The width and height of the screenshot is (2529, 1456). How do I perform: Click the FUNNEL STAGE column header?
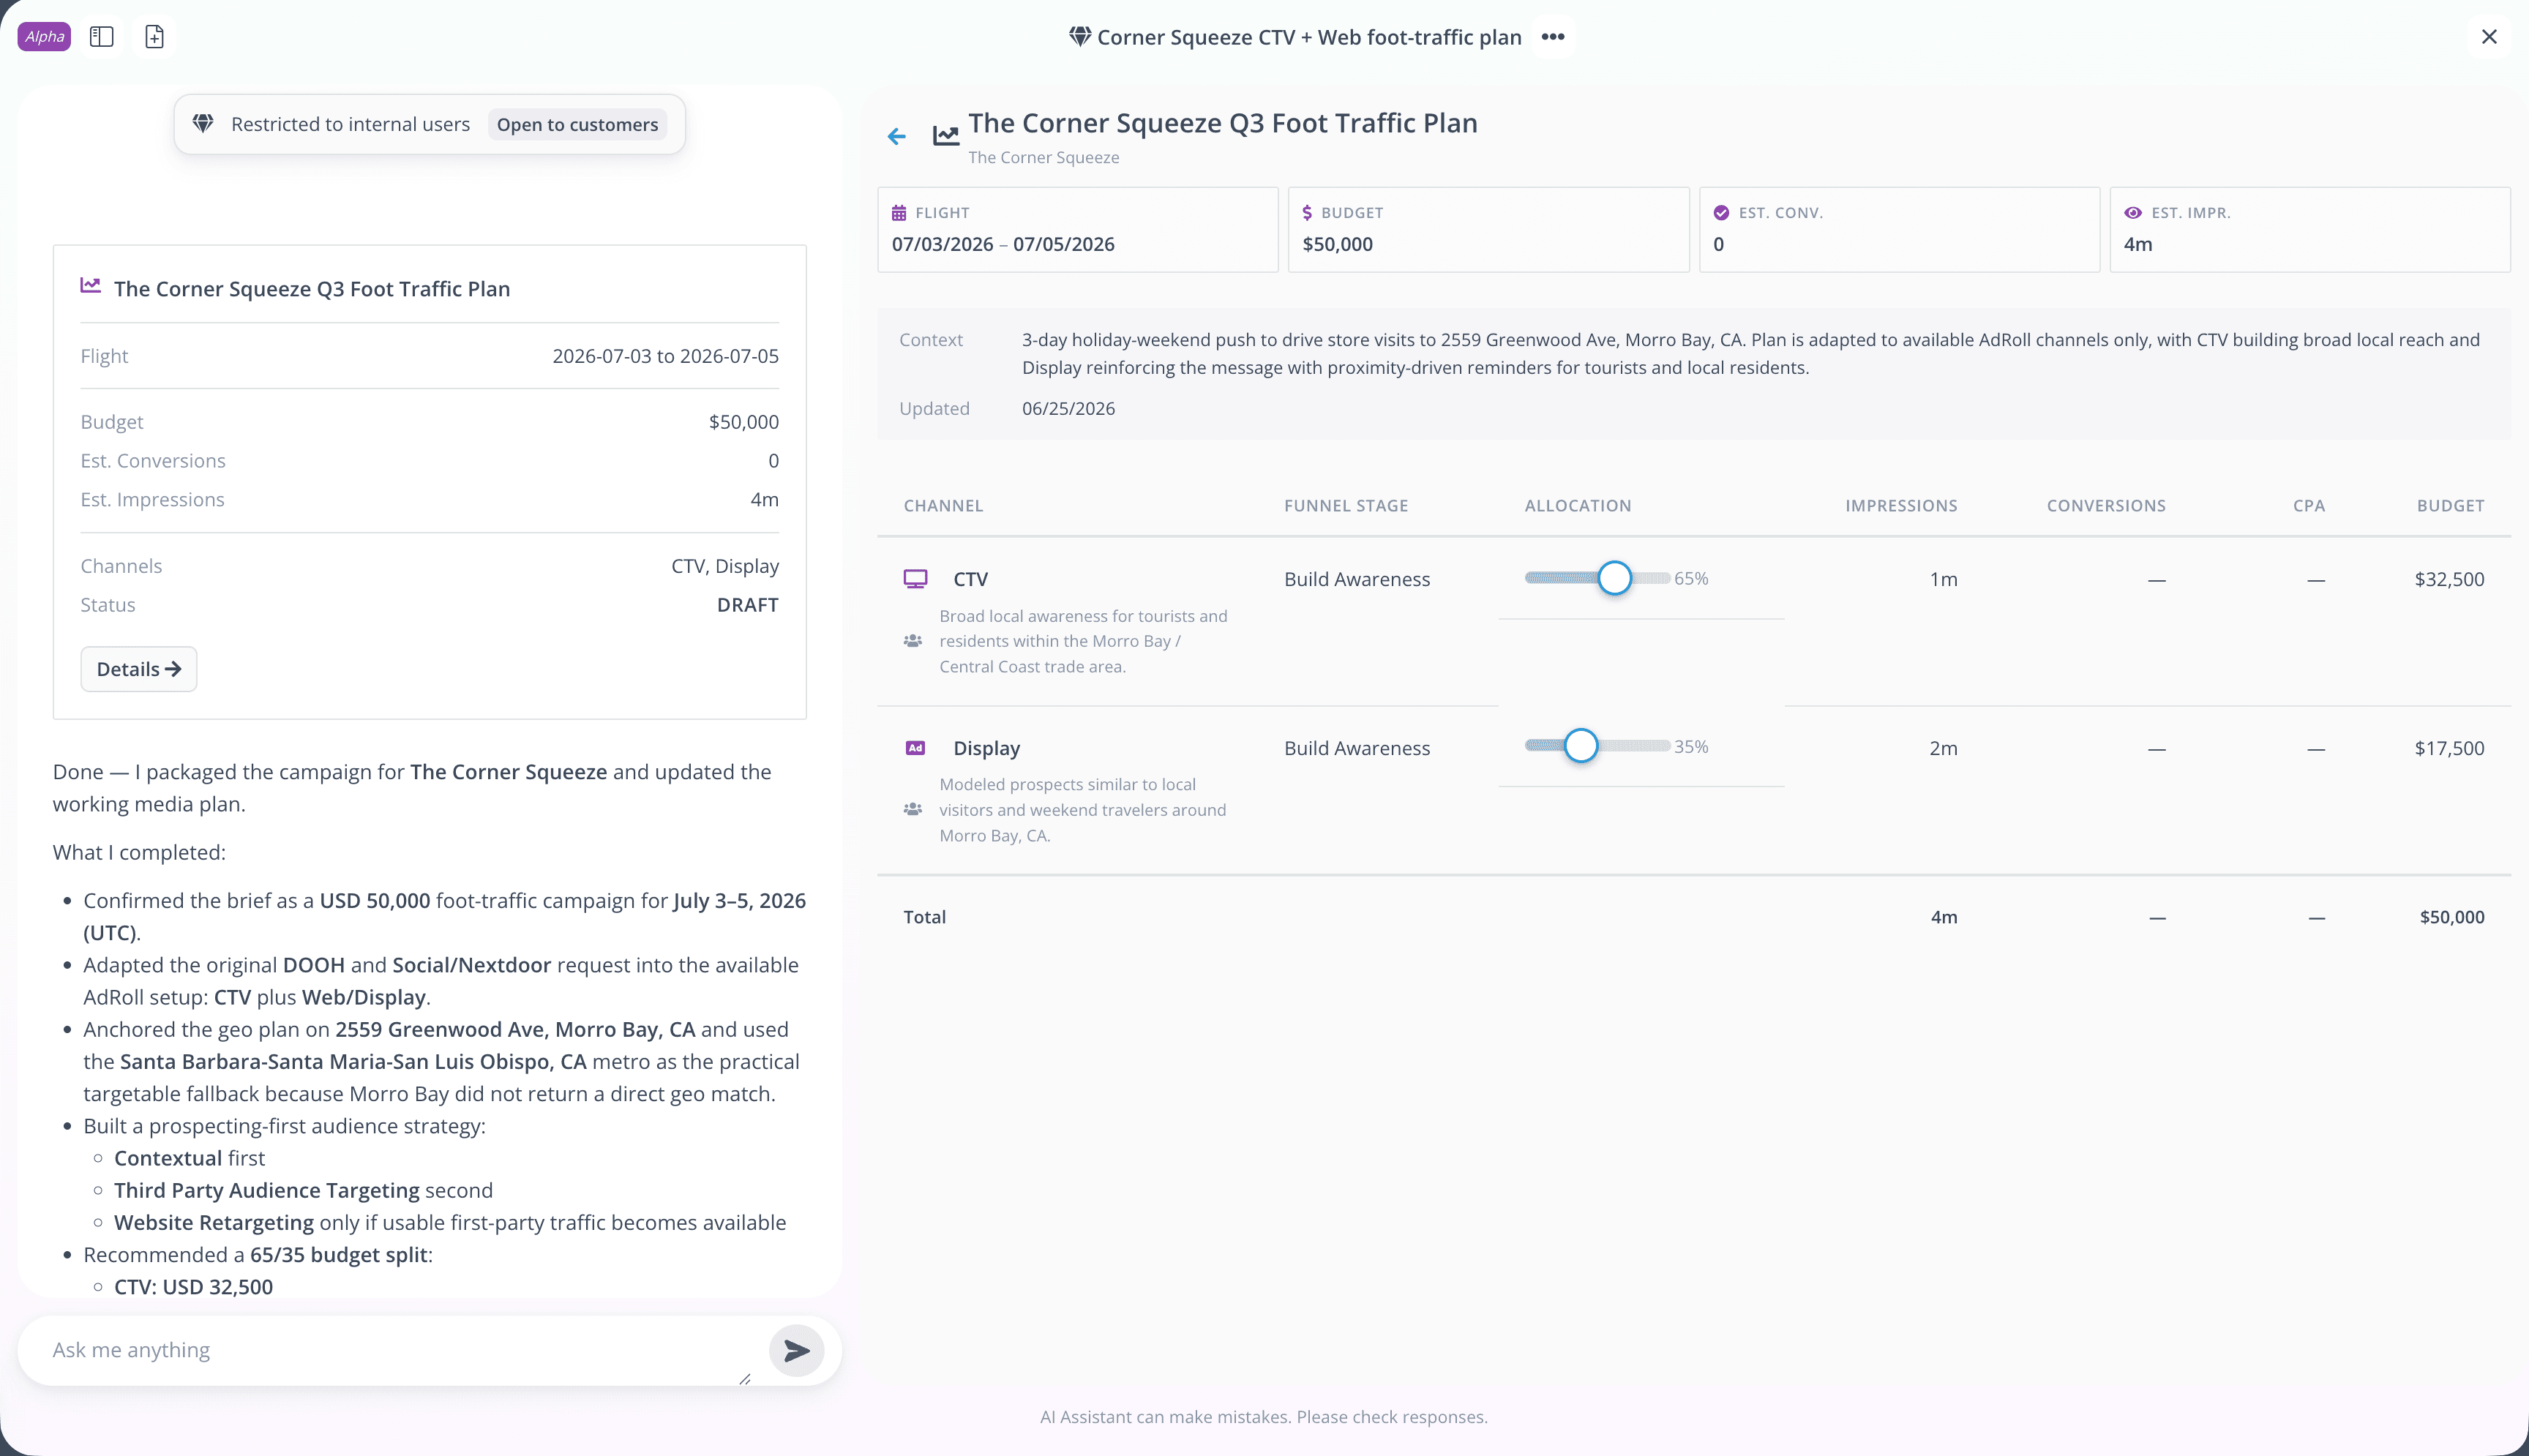tap(1346, 506)
